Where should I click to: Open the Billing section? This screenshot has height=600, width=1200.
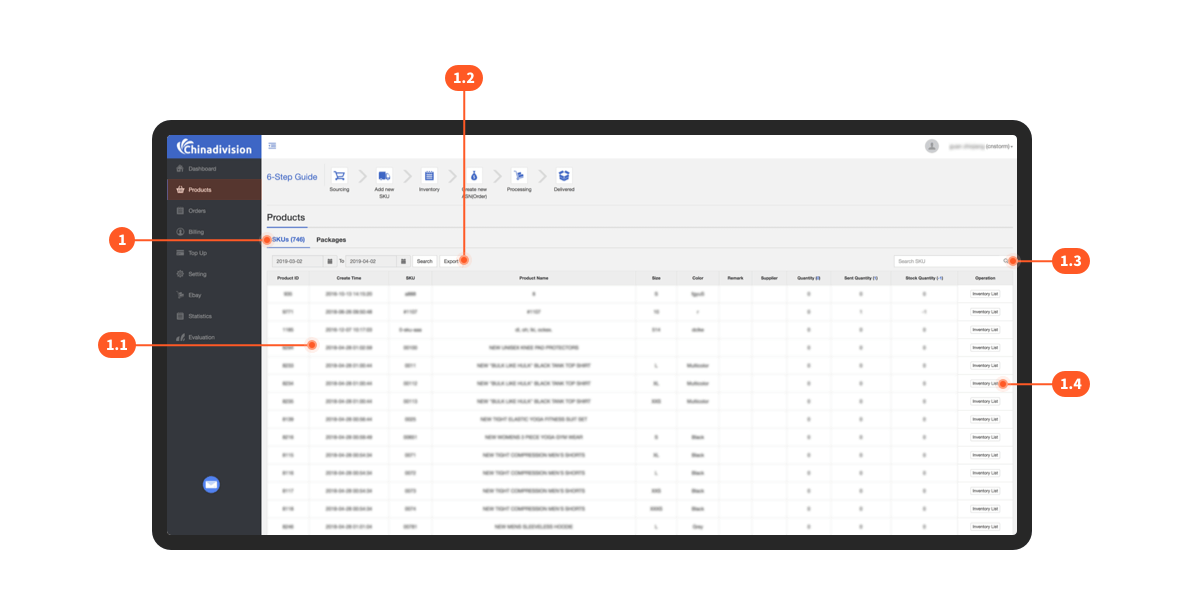click(214, 231)
